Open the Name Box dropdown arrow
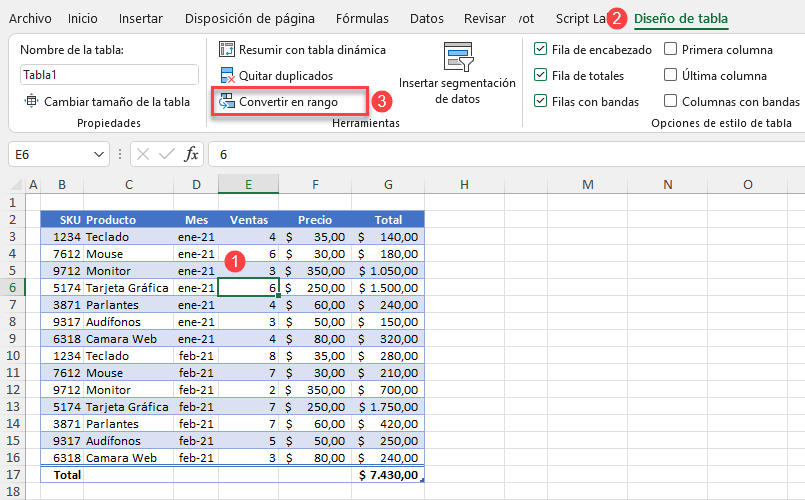805x500 pixels. pos(99,155)
